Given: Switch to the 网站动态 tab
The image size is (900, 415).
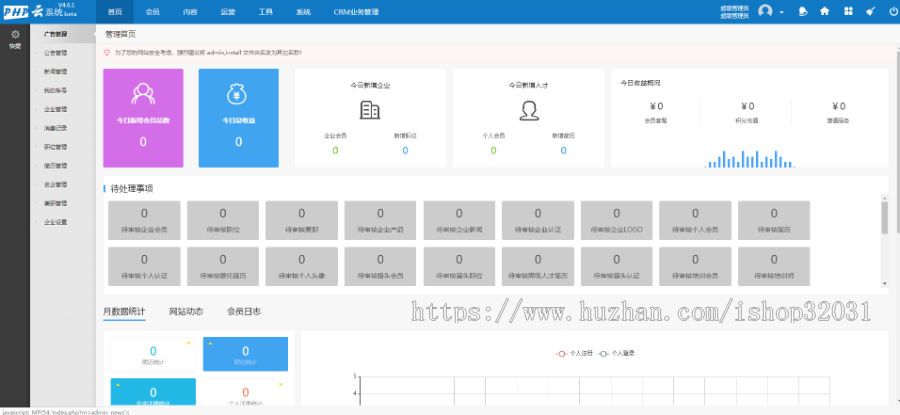Looking at the screenshot, I should click(186, 312).
